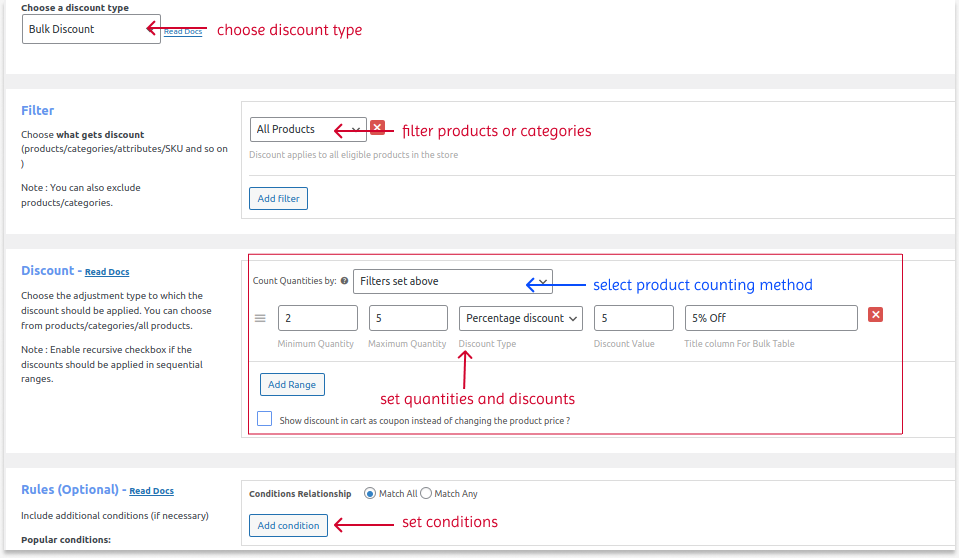Select the Match All radio button
The image size is (959, 558).
coord(369,493)
